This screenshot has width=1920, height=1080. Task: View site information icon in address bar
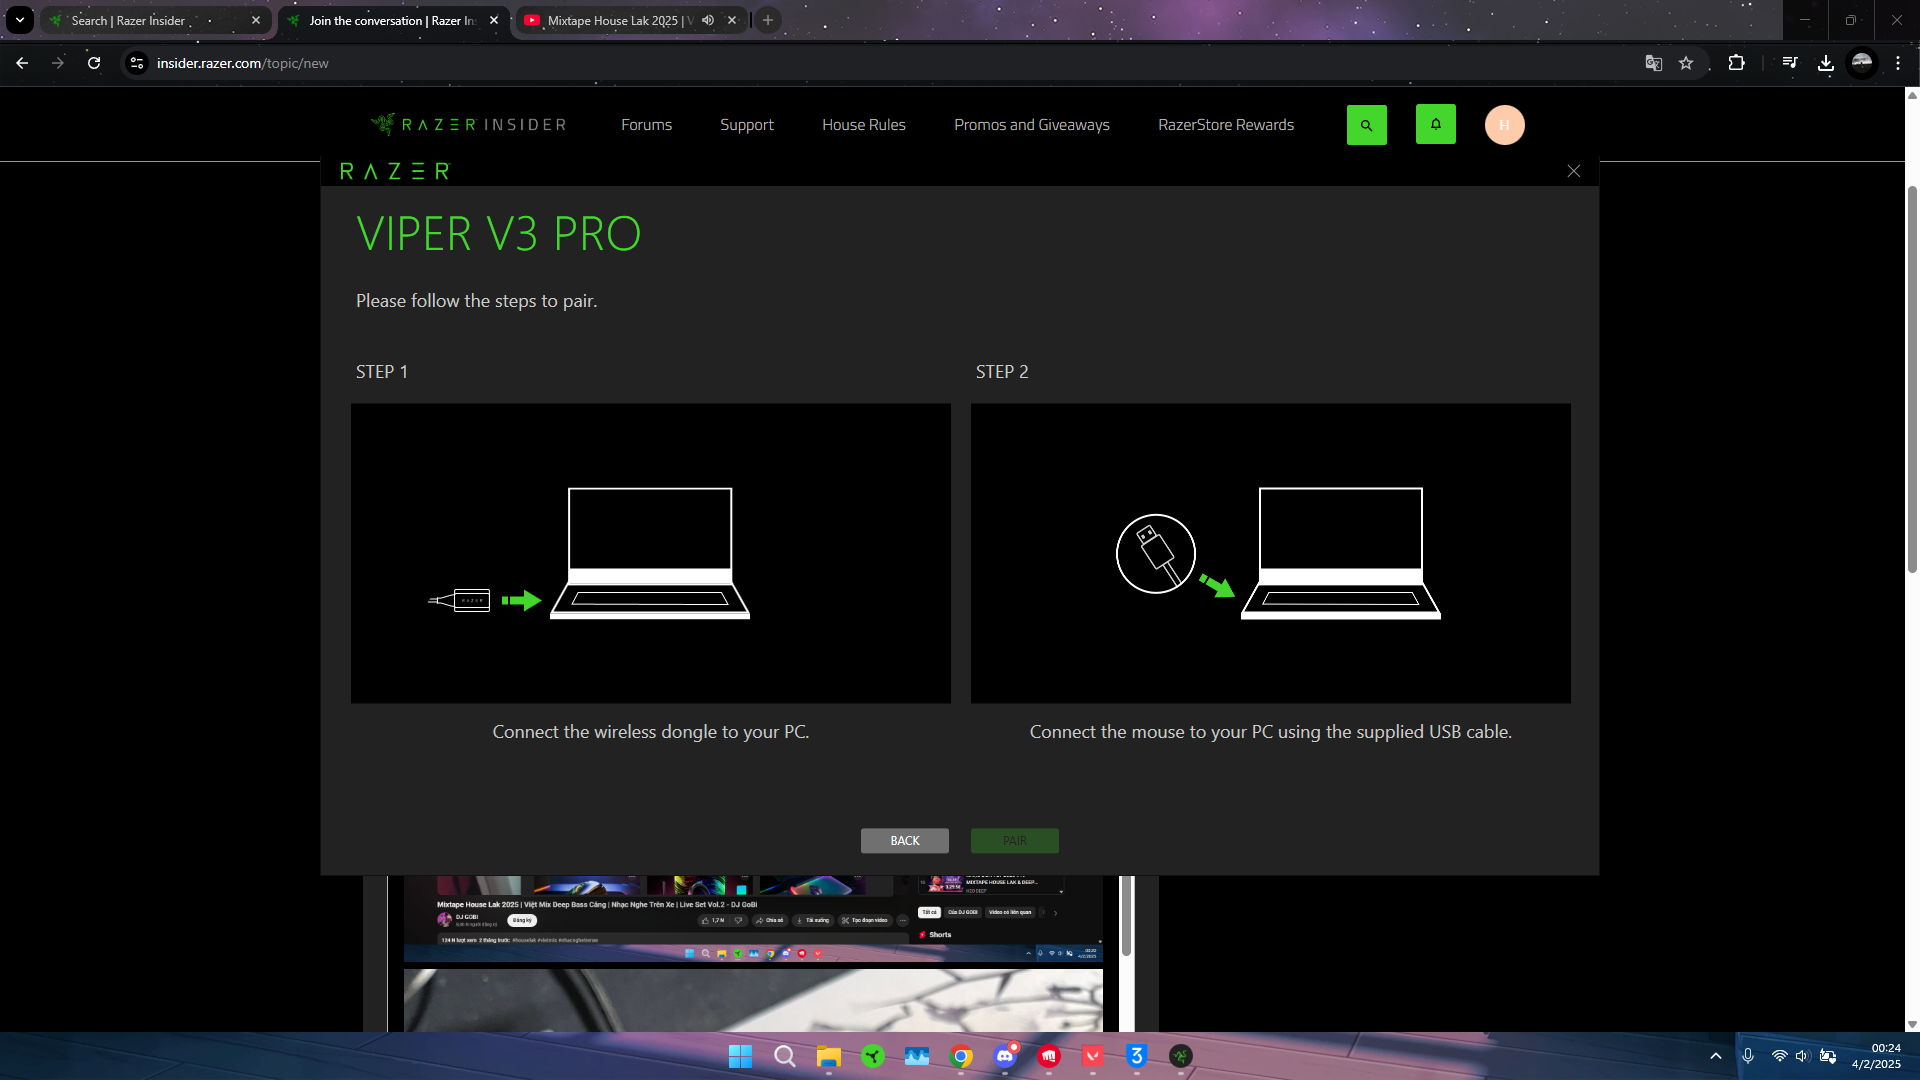pos(137,63)
